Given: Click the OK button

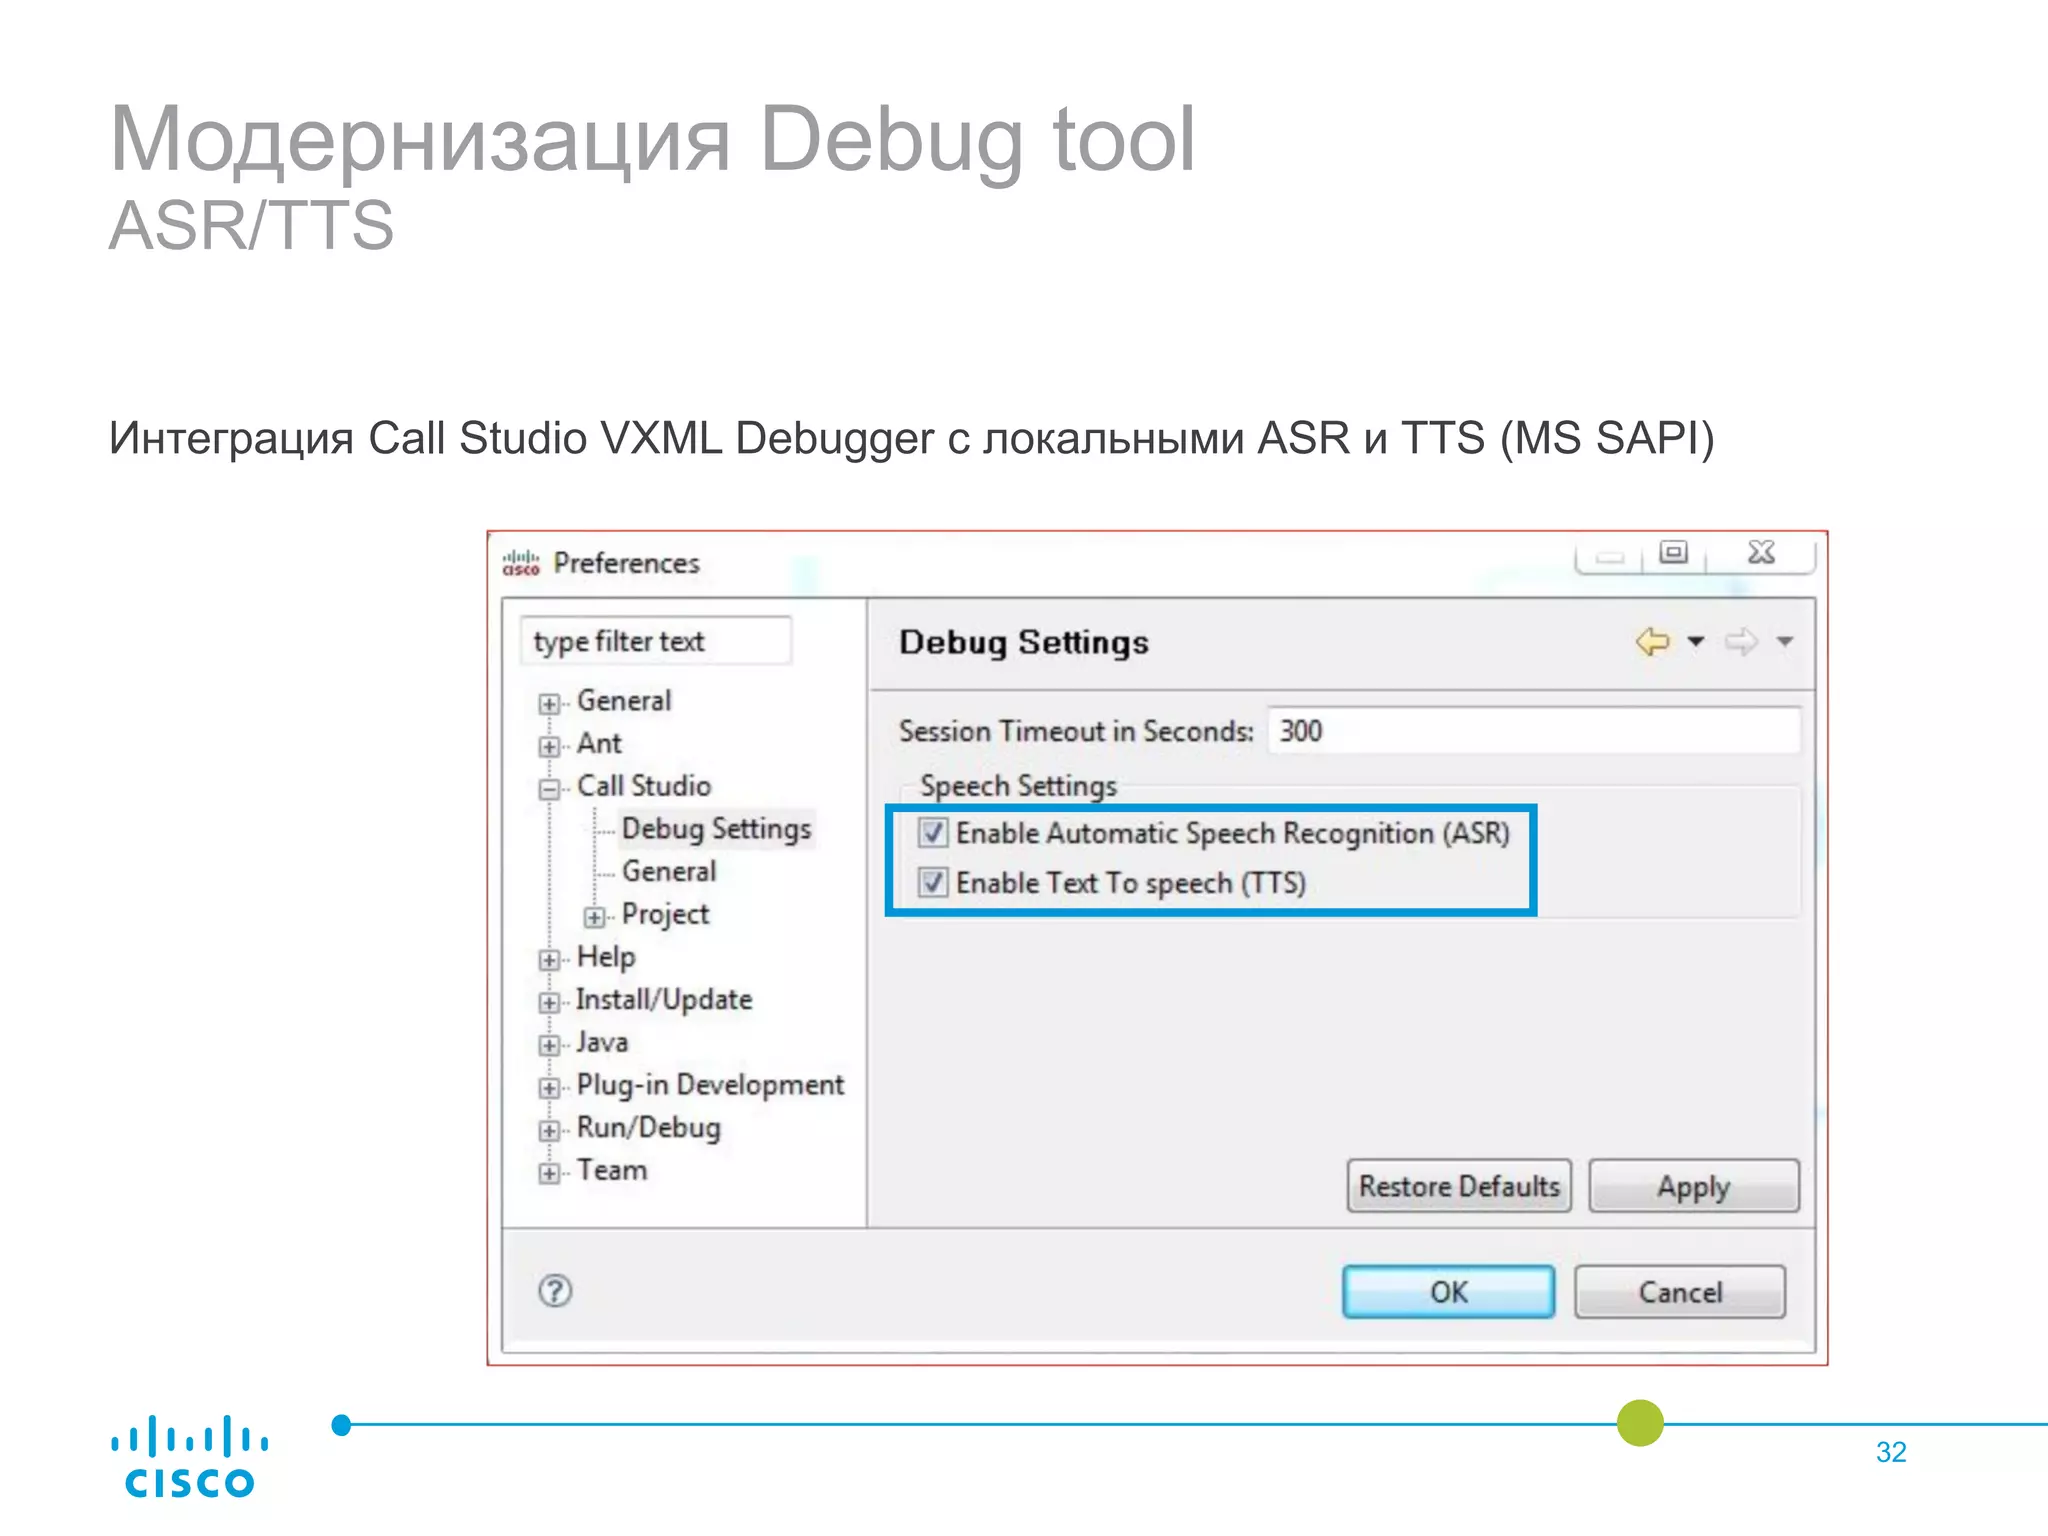Looking at the screenshot, I should click(1448, 1292).
